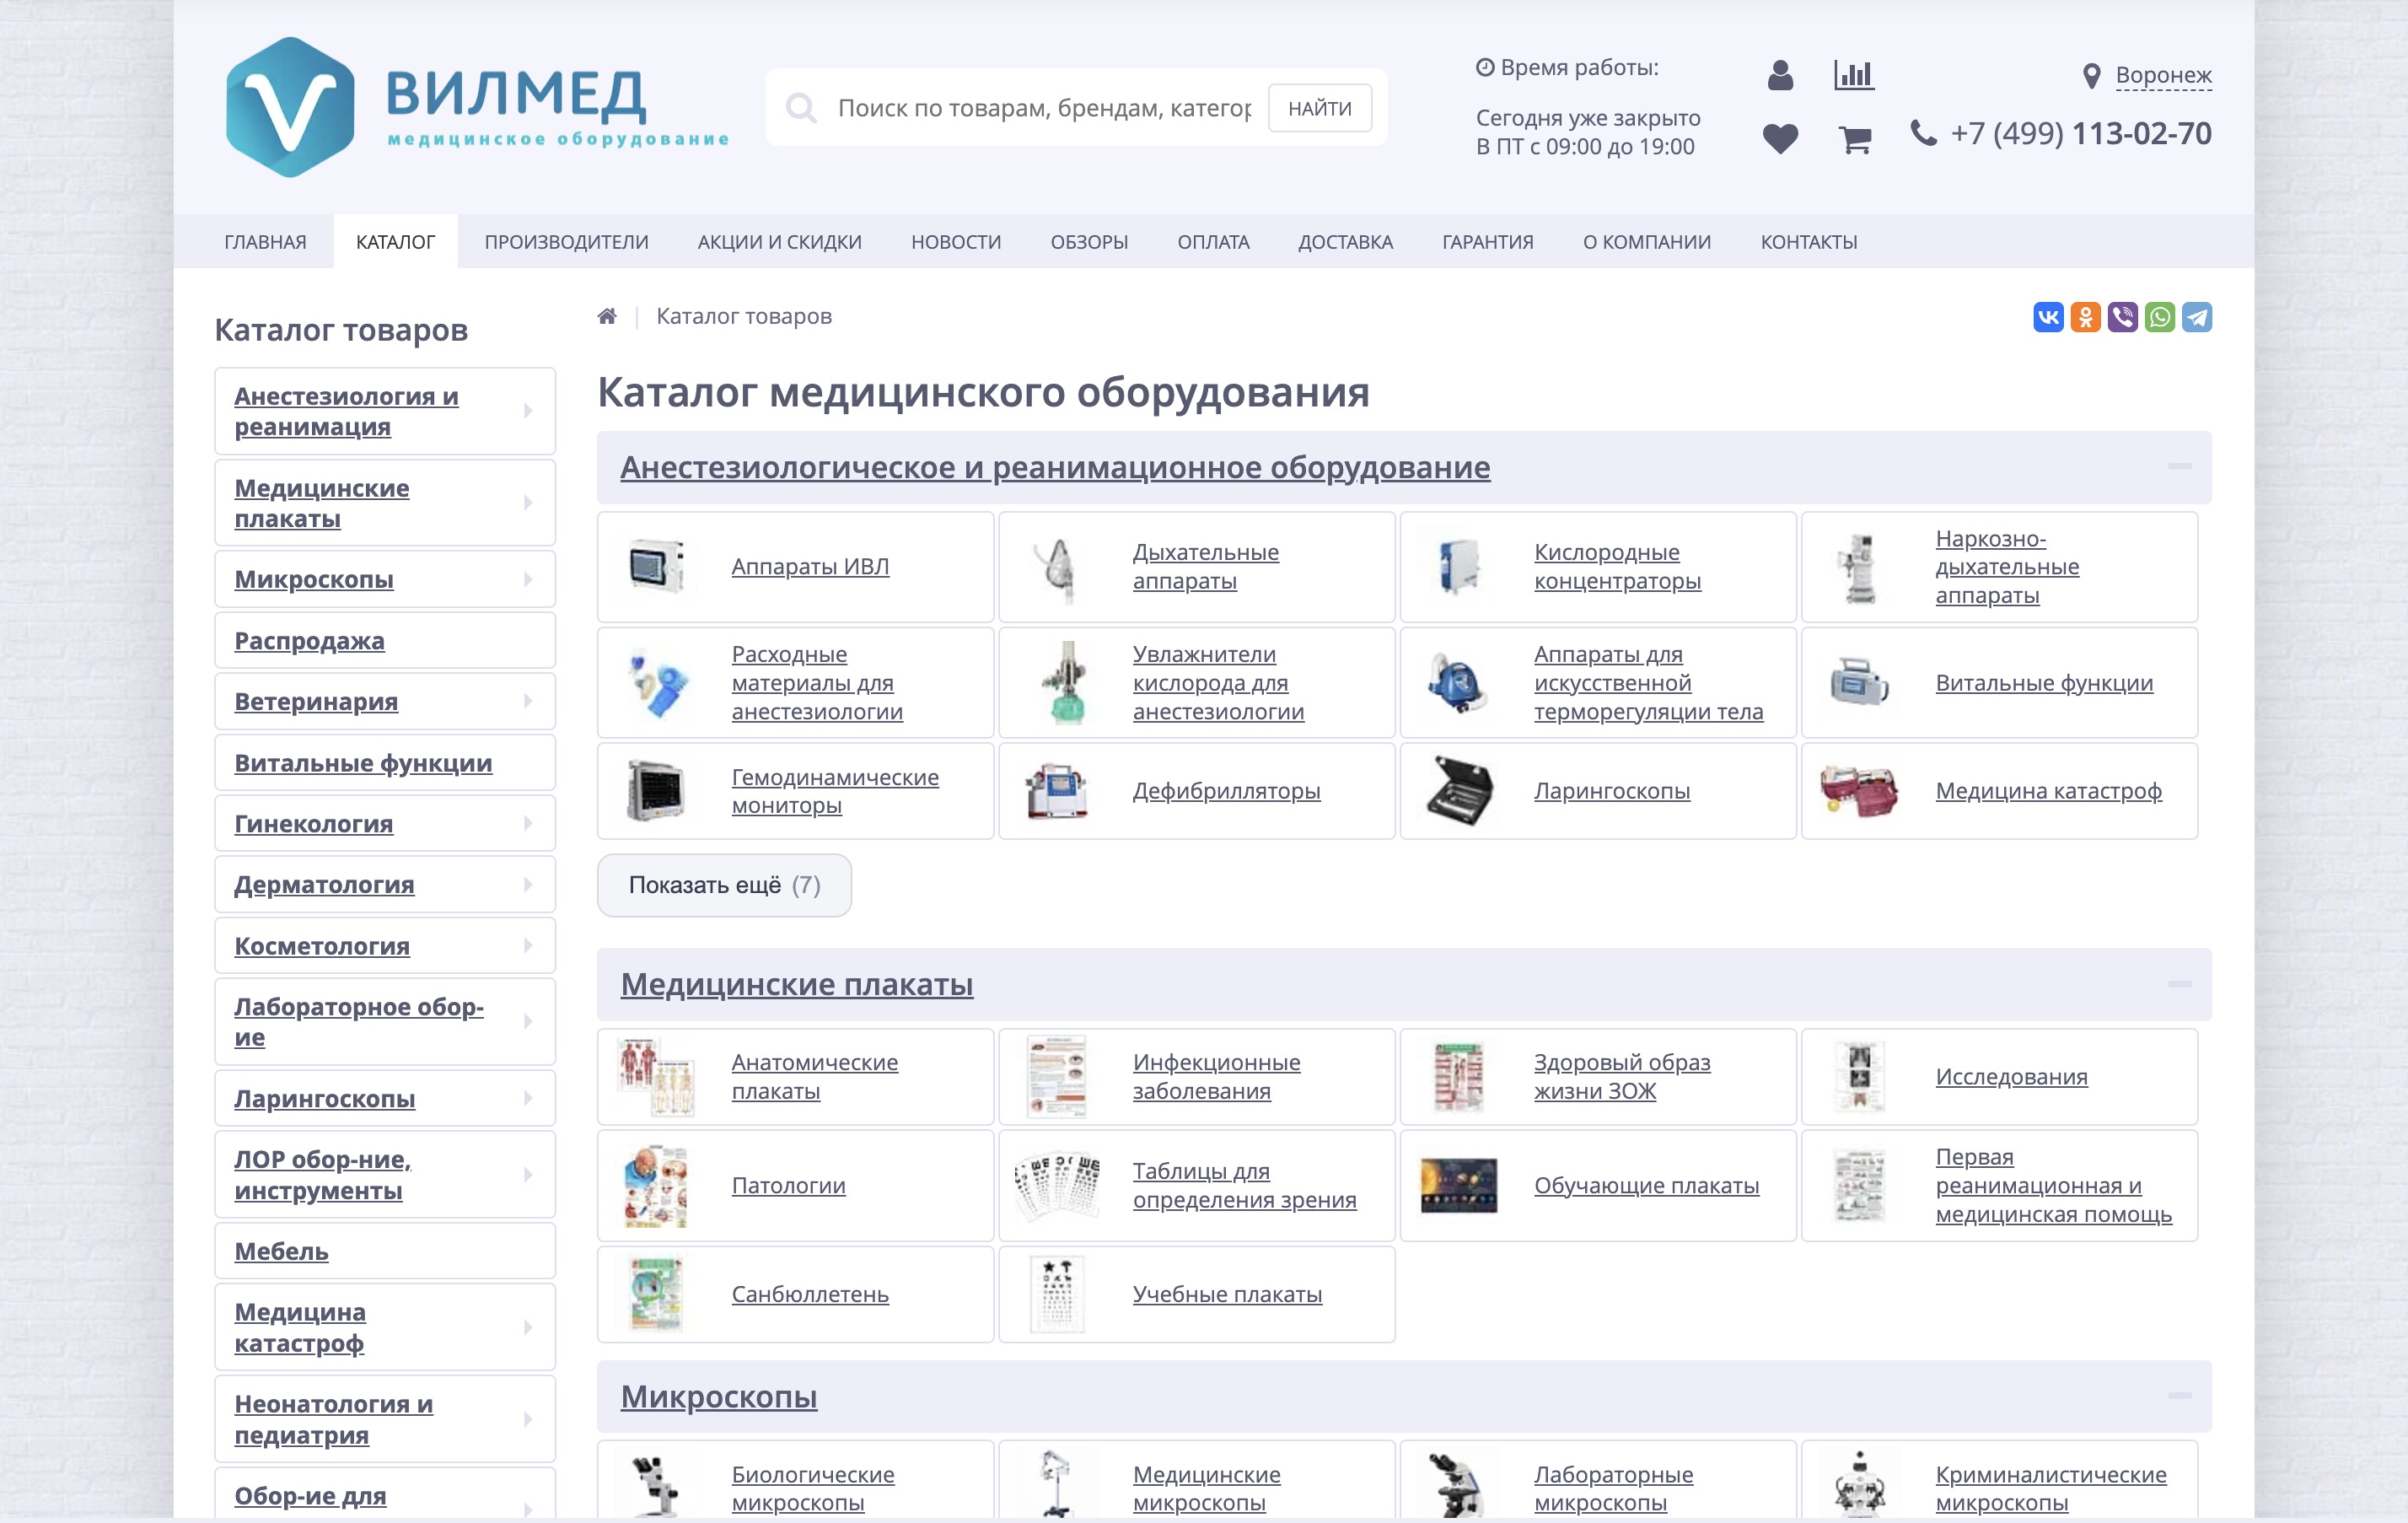Click the Таблицы для определения зрения image

(1057, 1185)
